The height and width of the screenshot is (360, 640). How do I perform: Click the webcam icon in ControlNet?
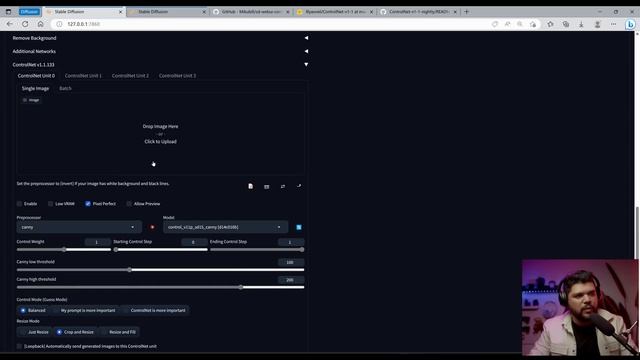(x=267, y=187)
